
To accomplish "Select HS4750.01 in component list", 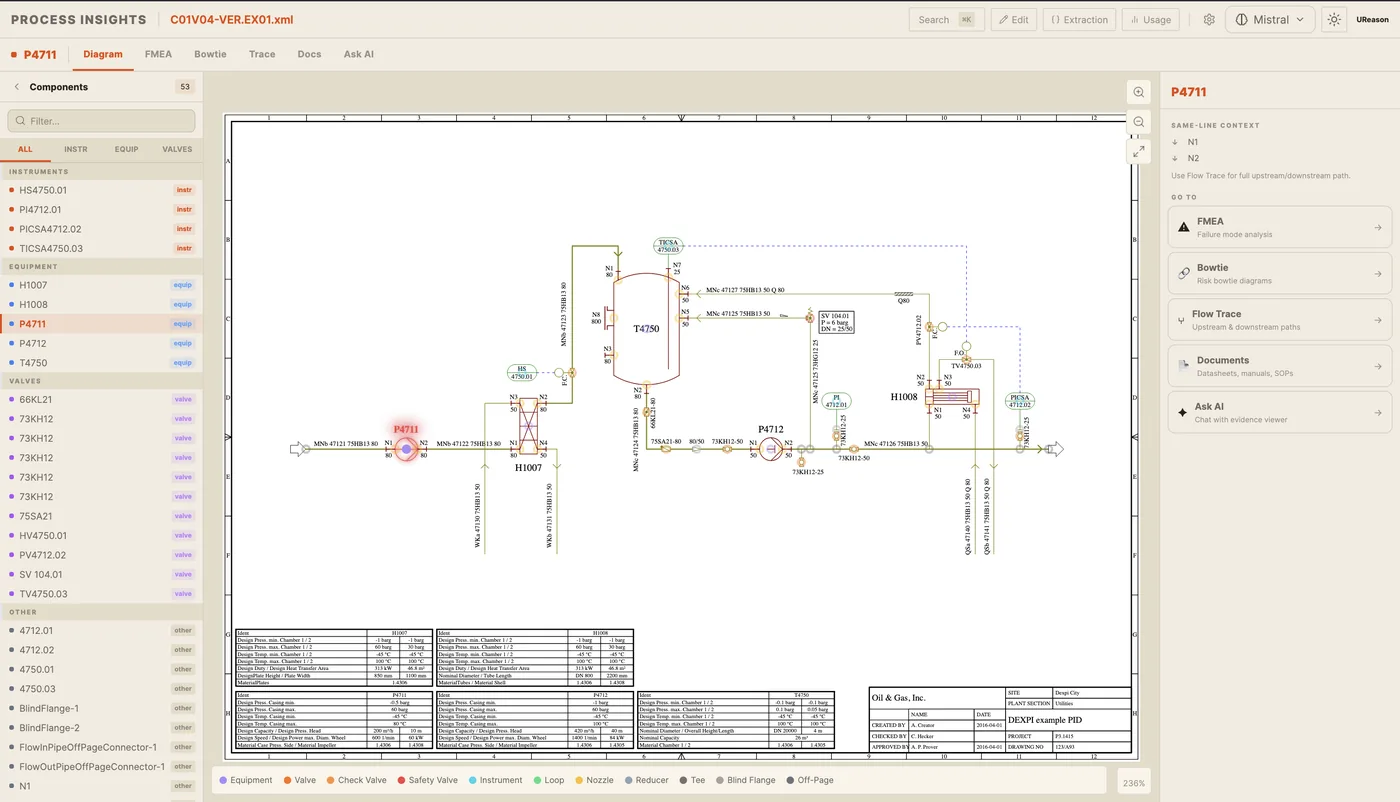I will (x=101, y=190).
